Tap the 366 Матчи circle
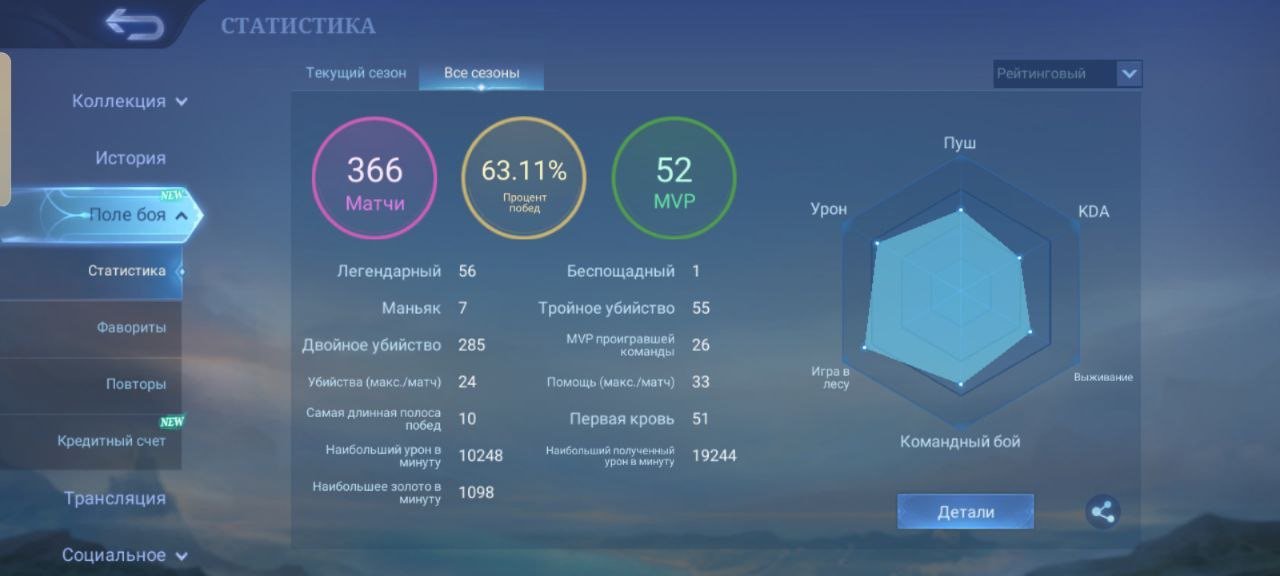Screen dimensions: 1280x576 pyautogui.click(x=375, y=179)
